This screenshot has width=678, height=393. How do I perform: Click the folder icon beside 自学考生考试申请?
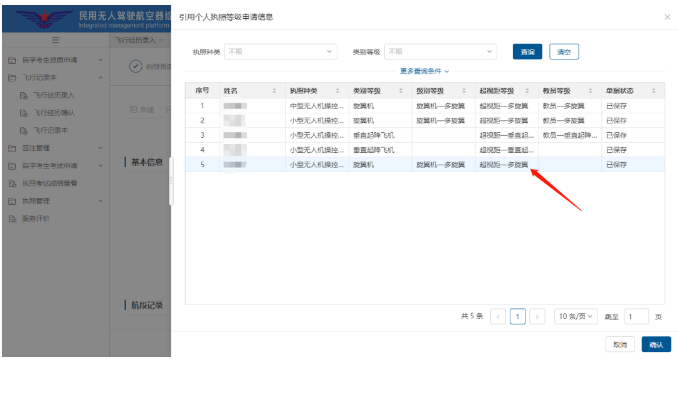[12, 166]
